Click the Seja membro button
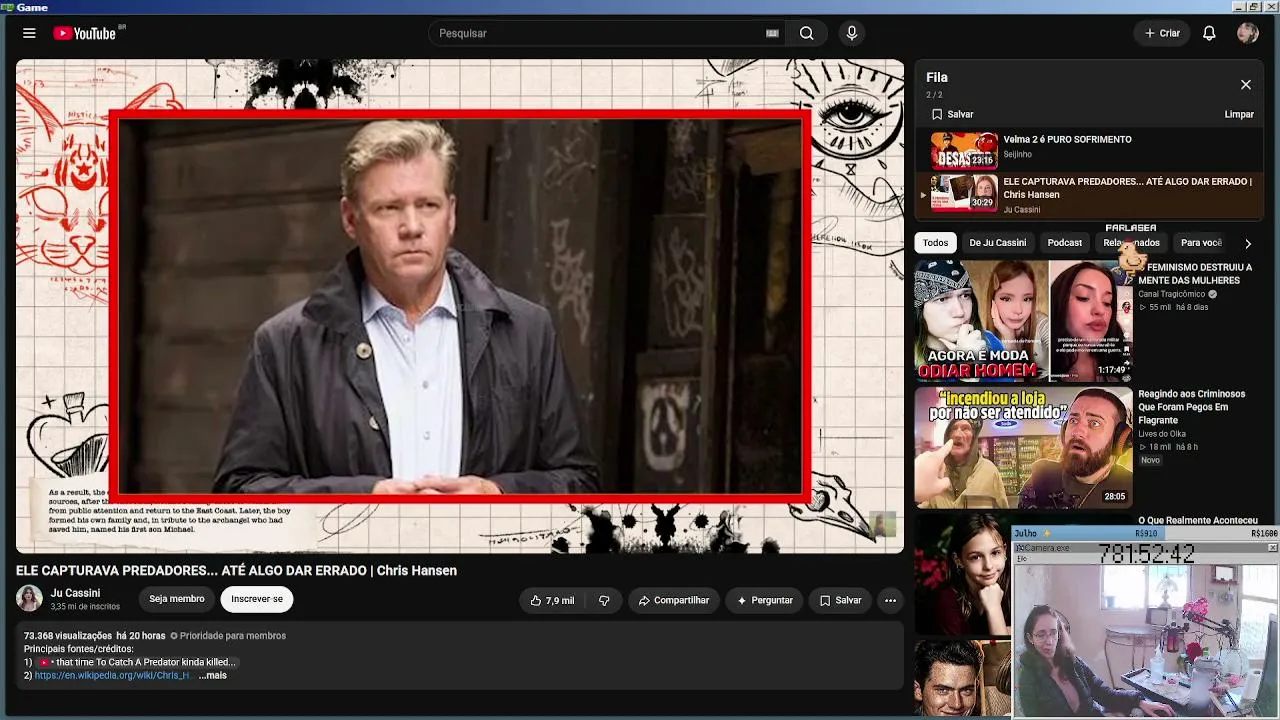 tap(177, 599)
